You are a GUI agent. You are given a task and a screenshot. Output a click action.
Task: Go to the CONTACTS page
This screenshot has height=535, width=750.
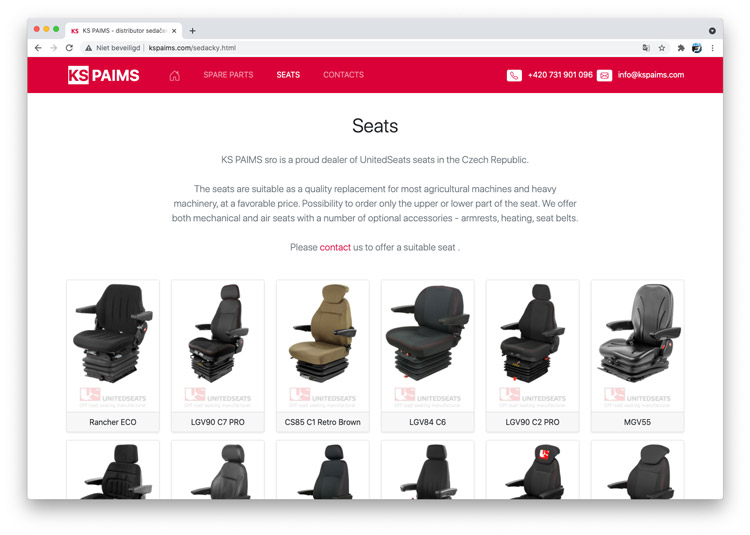343,75
